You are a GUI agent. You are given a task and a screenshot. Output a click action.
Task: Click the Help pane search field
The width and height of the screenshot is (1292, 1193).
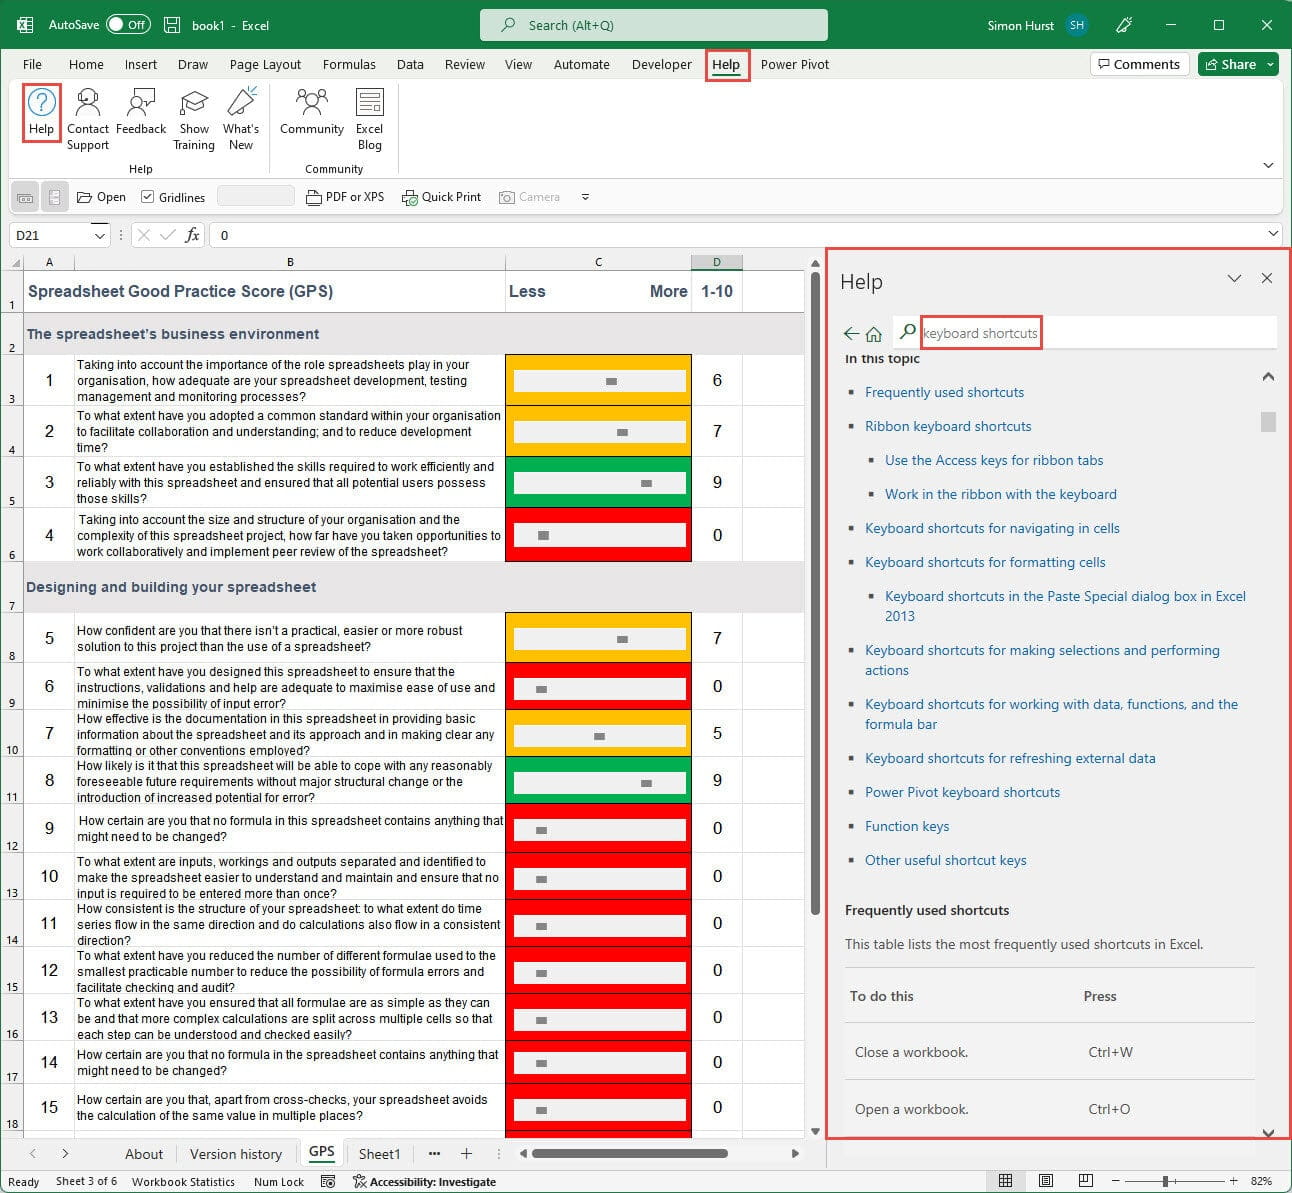click(980, 333)
